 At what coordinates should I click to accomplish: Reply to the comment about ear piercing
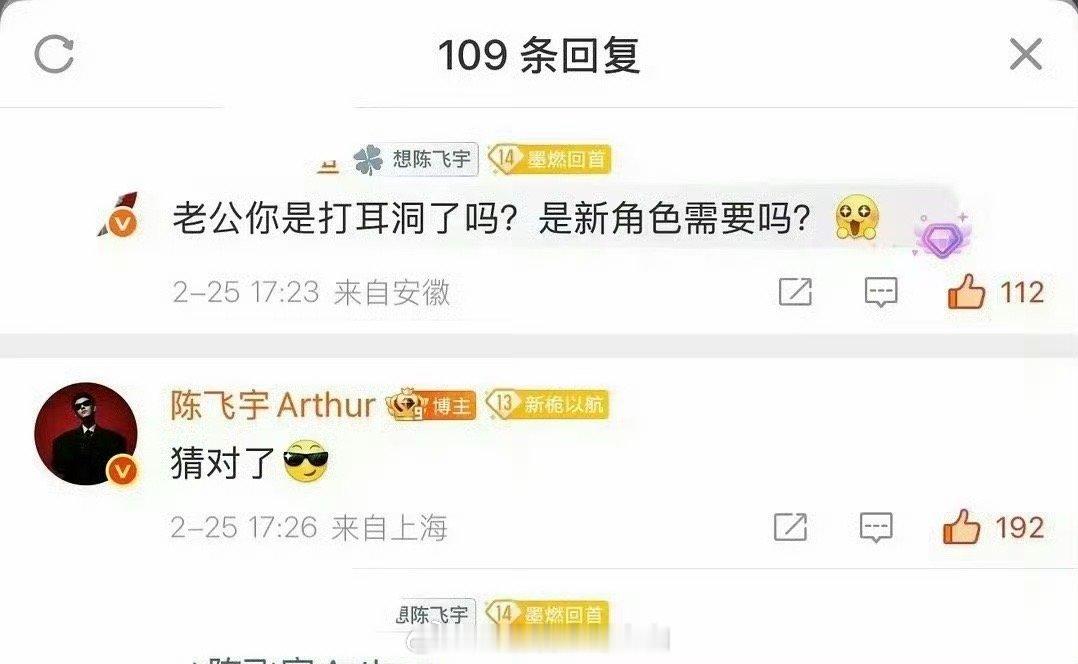881,292
